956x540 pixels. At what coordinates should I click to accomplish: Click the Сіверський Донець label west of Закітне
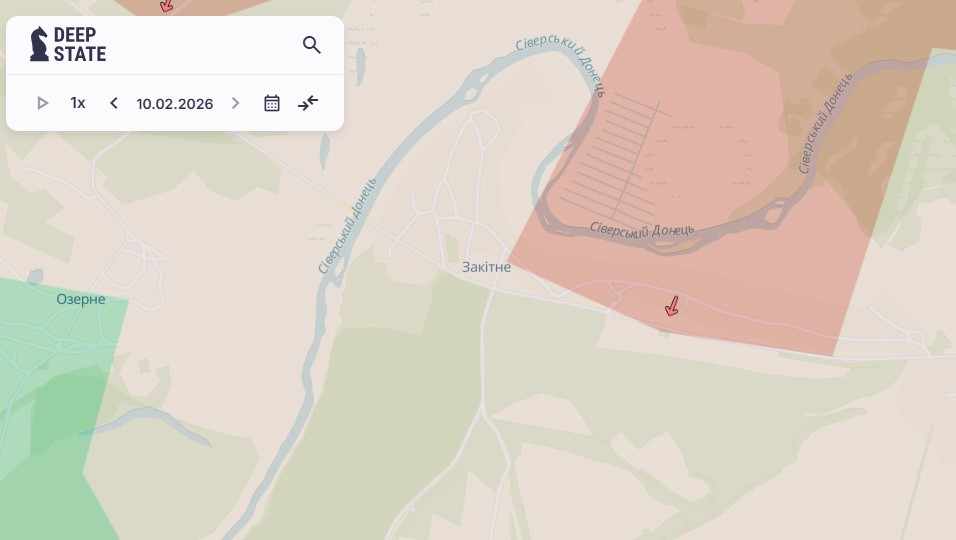pos(348,226)
